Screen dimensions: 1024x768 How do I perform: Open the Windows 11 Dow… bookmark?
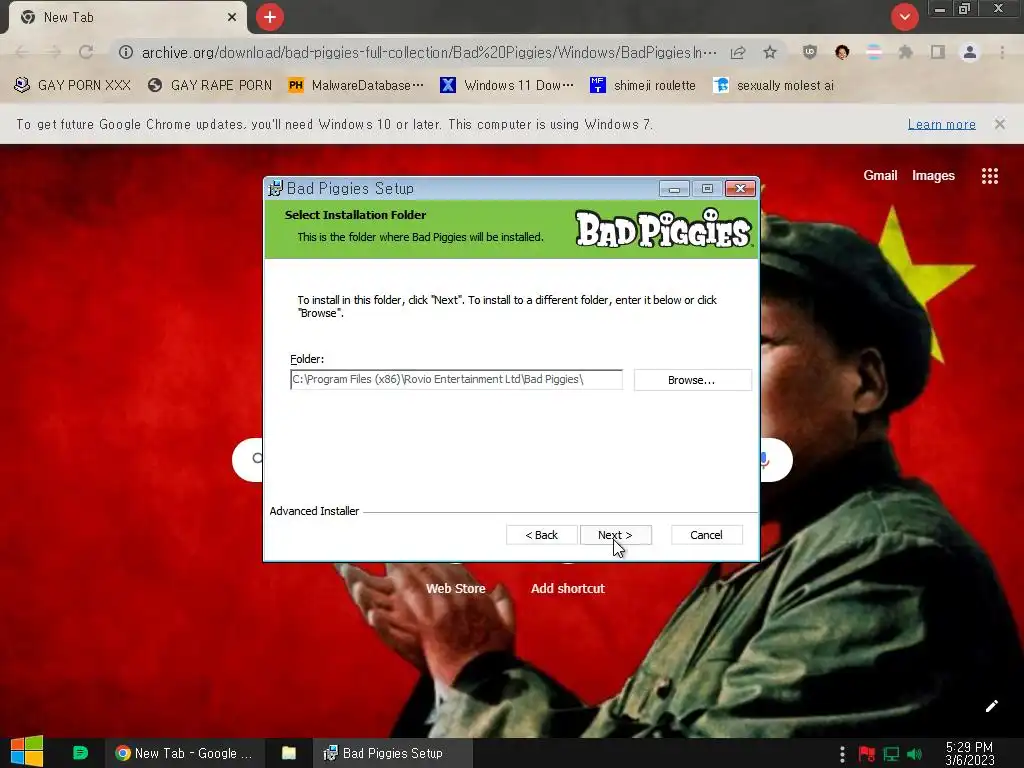507,86
